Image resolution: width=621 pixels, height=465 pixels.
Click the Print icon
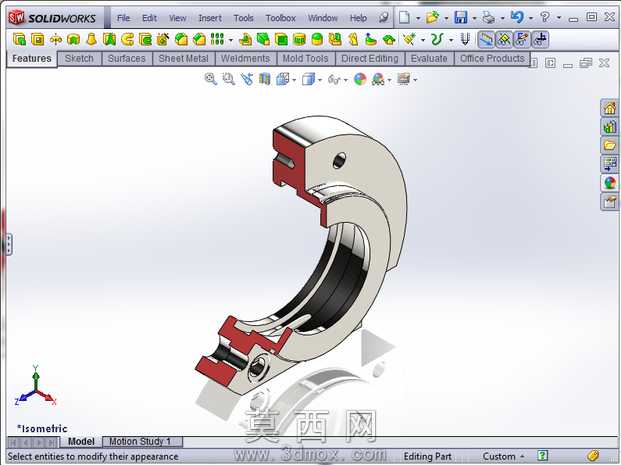(x=488, y=17)
